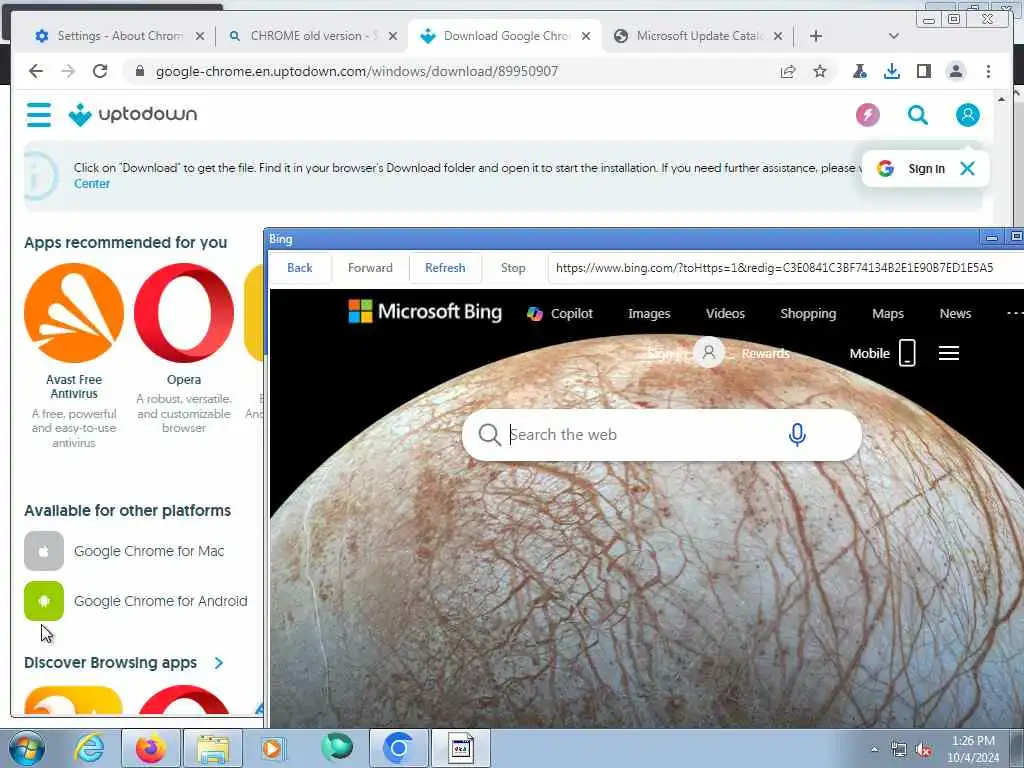
Task: Switch to Settings - About Chrome tab
Action: (120, 36)
